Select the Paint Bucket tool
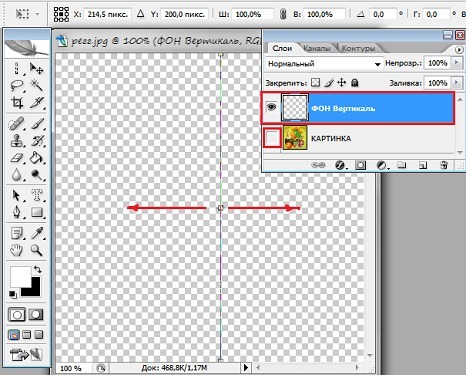Viewport: 466px width, 375px height. click(36, 158)
